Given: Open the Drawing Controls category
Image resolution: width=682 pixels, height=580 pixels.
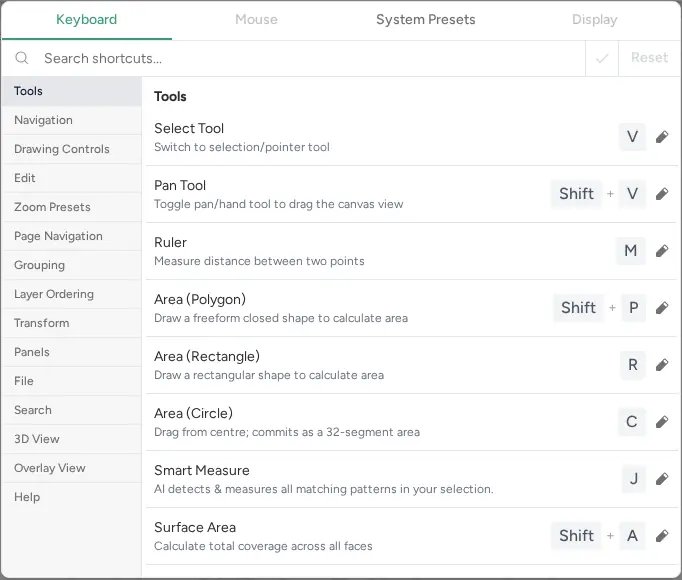Looking at the screenshot, I should (x=72, y=149).
